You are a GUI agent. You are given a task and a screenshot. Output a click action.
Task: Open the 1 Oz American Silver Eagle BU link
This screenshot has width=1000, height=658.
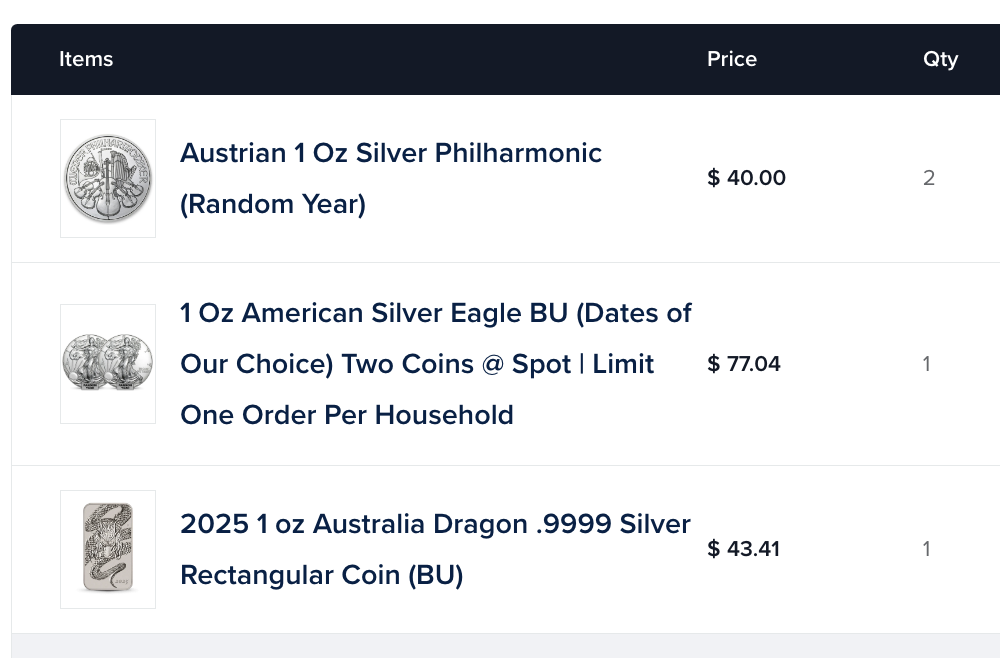click(x=435, y=314)
